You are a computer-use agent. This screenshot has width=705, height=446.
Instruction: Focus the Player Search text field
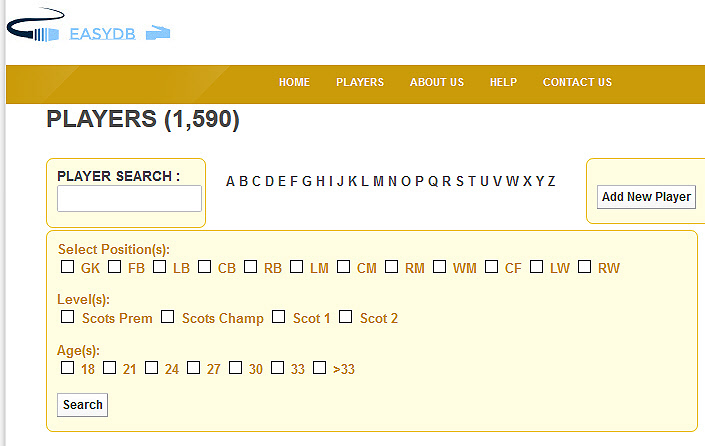129,198
